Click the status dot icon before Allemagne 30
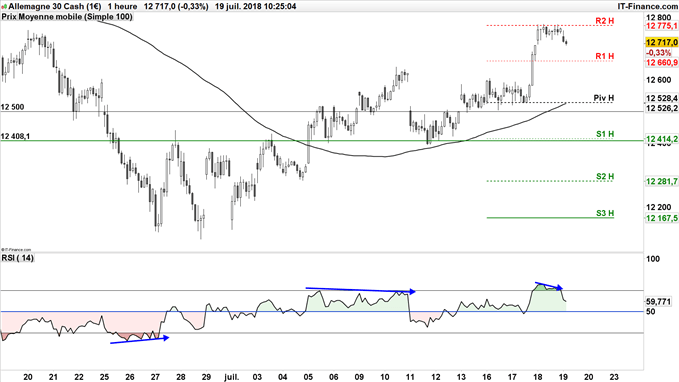This screenshot has height=382, width=679. pyautogui.click(x=4, y=6)
